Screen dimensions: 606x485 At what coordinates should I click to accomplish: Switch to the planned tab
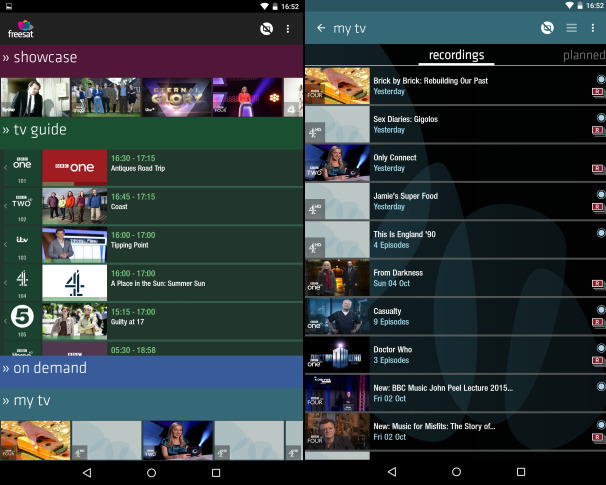tap(584, 56)
